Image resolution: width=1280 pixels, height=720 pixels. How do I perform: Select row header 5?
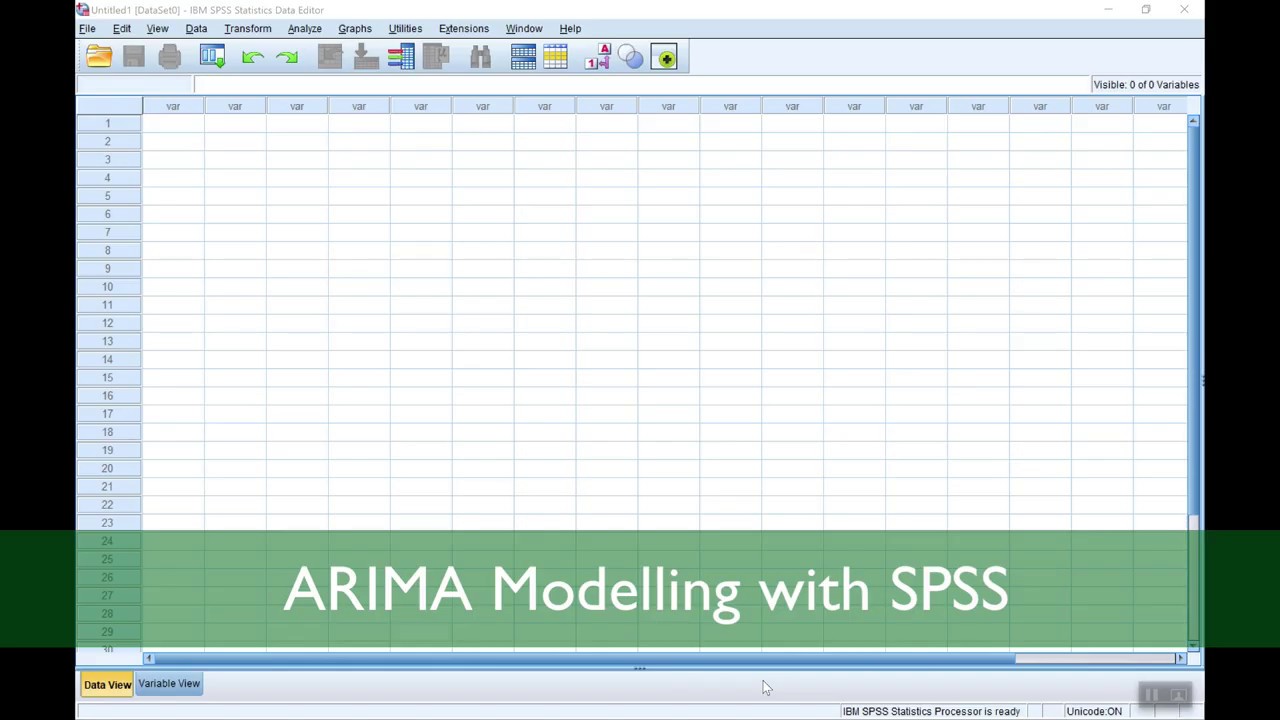[108, 196]
